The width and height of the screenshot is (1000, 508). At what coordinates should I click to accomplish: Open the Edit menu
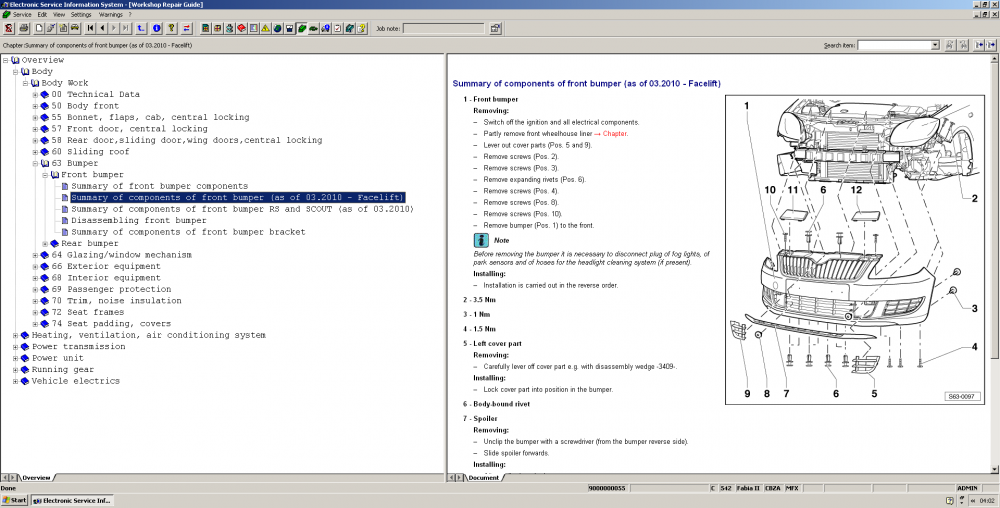tap(42, 14)
